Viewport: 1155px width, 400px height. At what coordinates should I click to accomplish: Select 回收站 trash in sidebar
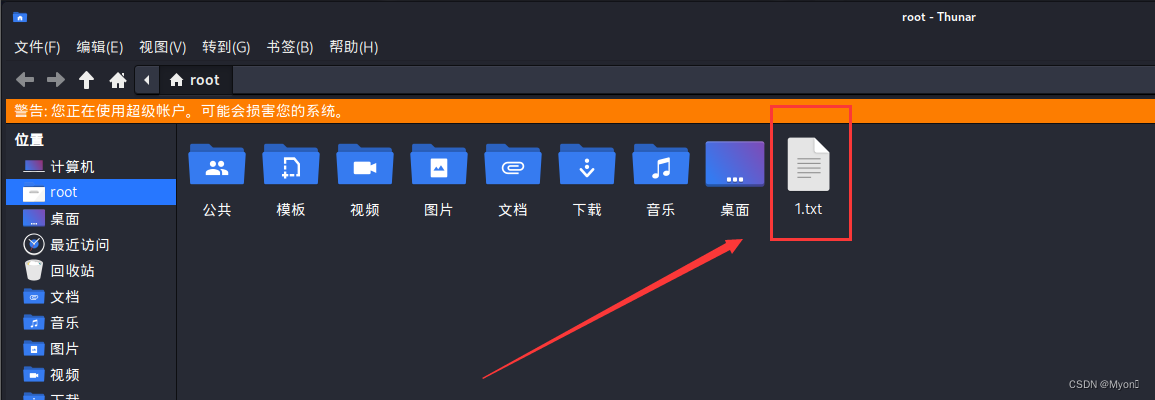(91, 270)
